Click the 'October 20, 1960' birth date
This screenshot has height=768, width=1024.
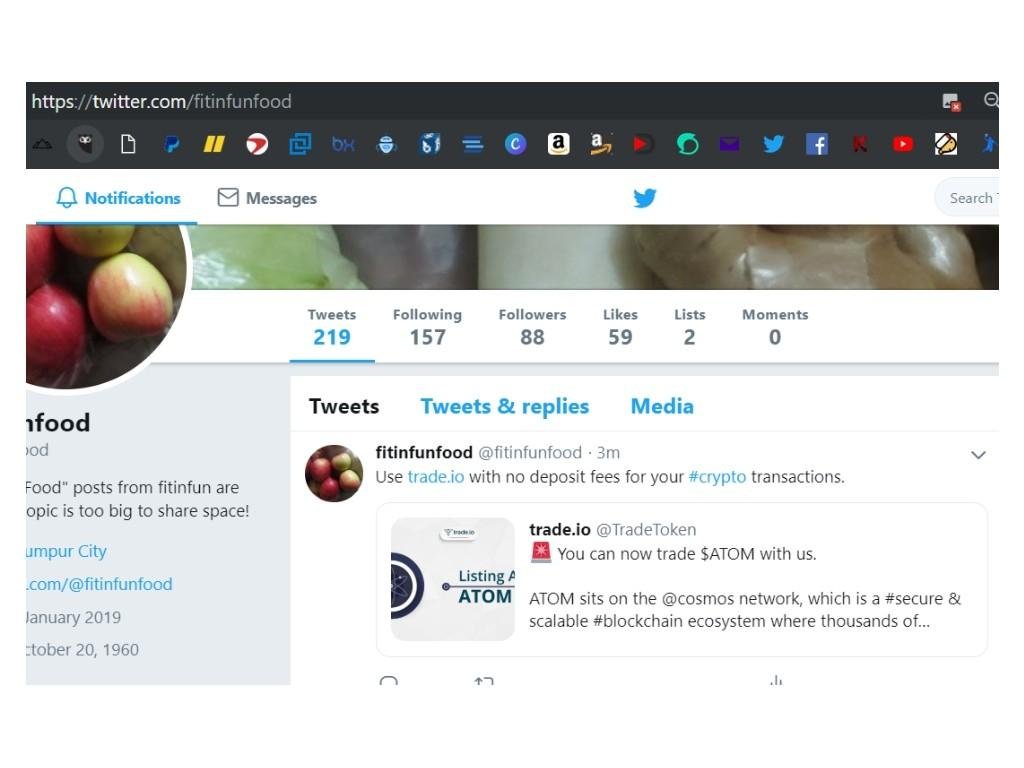[x=82, y=650]
